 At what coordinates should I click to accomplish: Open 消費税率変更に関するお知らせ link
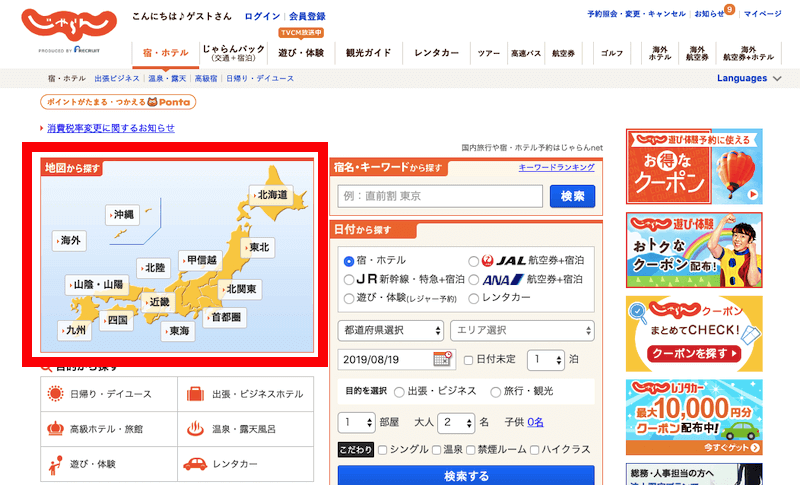[111, 128]
